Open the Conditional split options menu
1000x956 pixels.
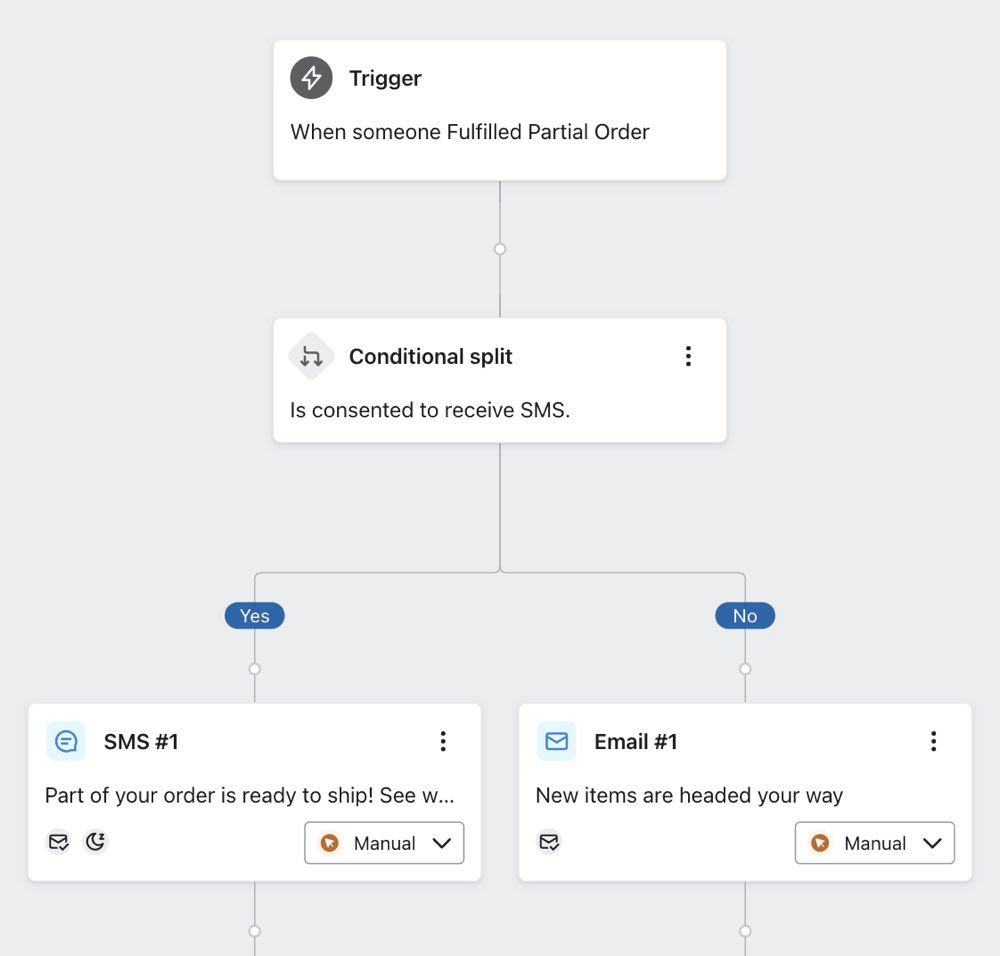[688, 356]
